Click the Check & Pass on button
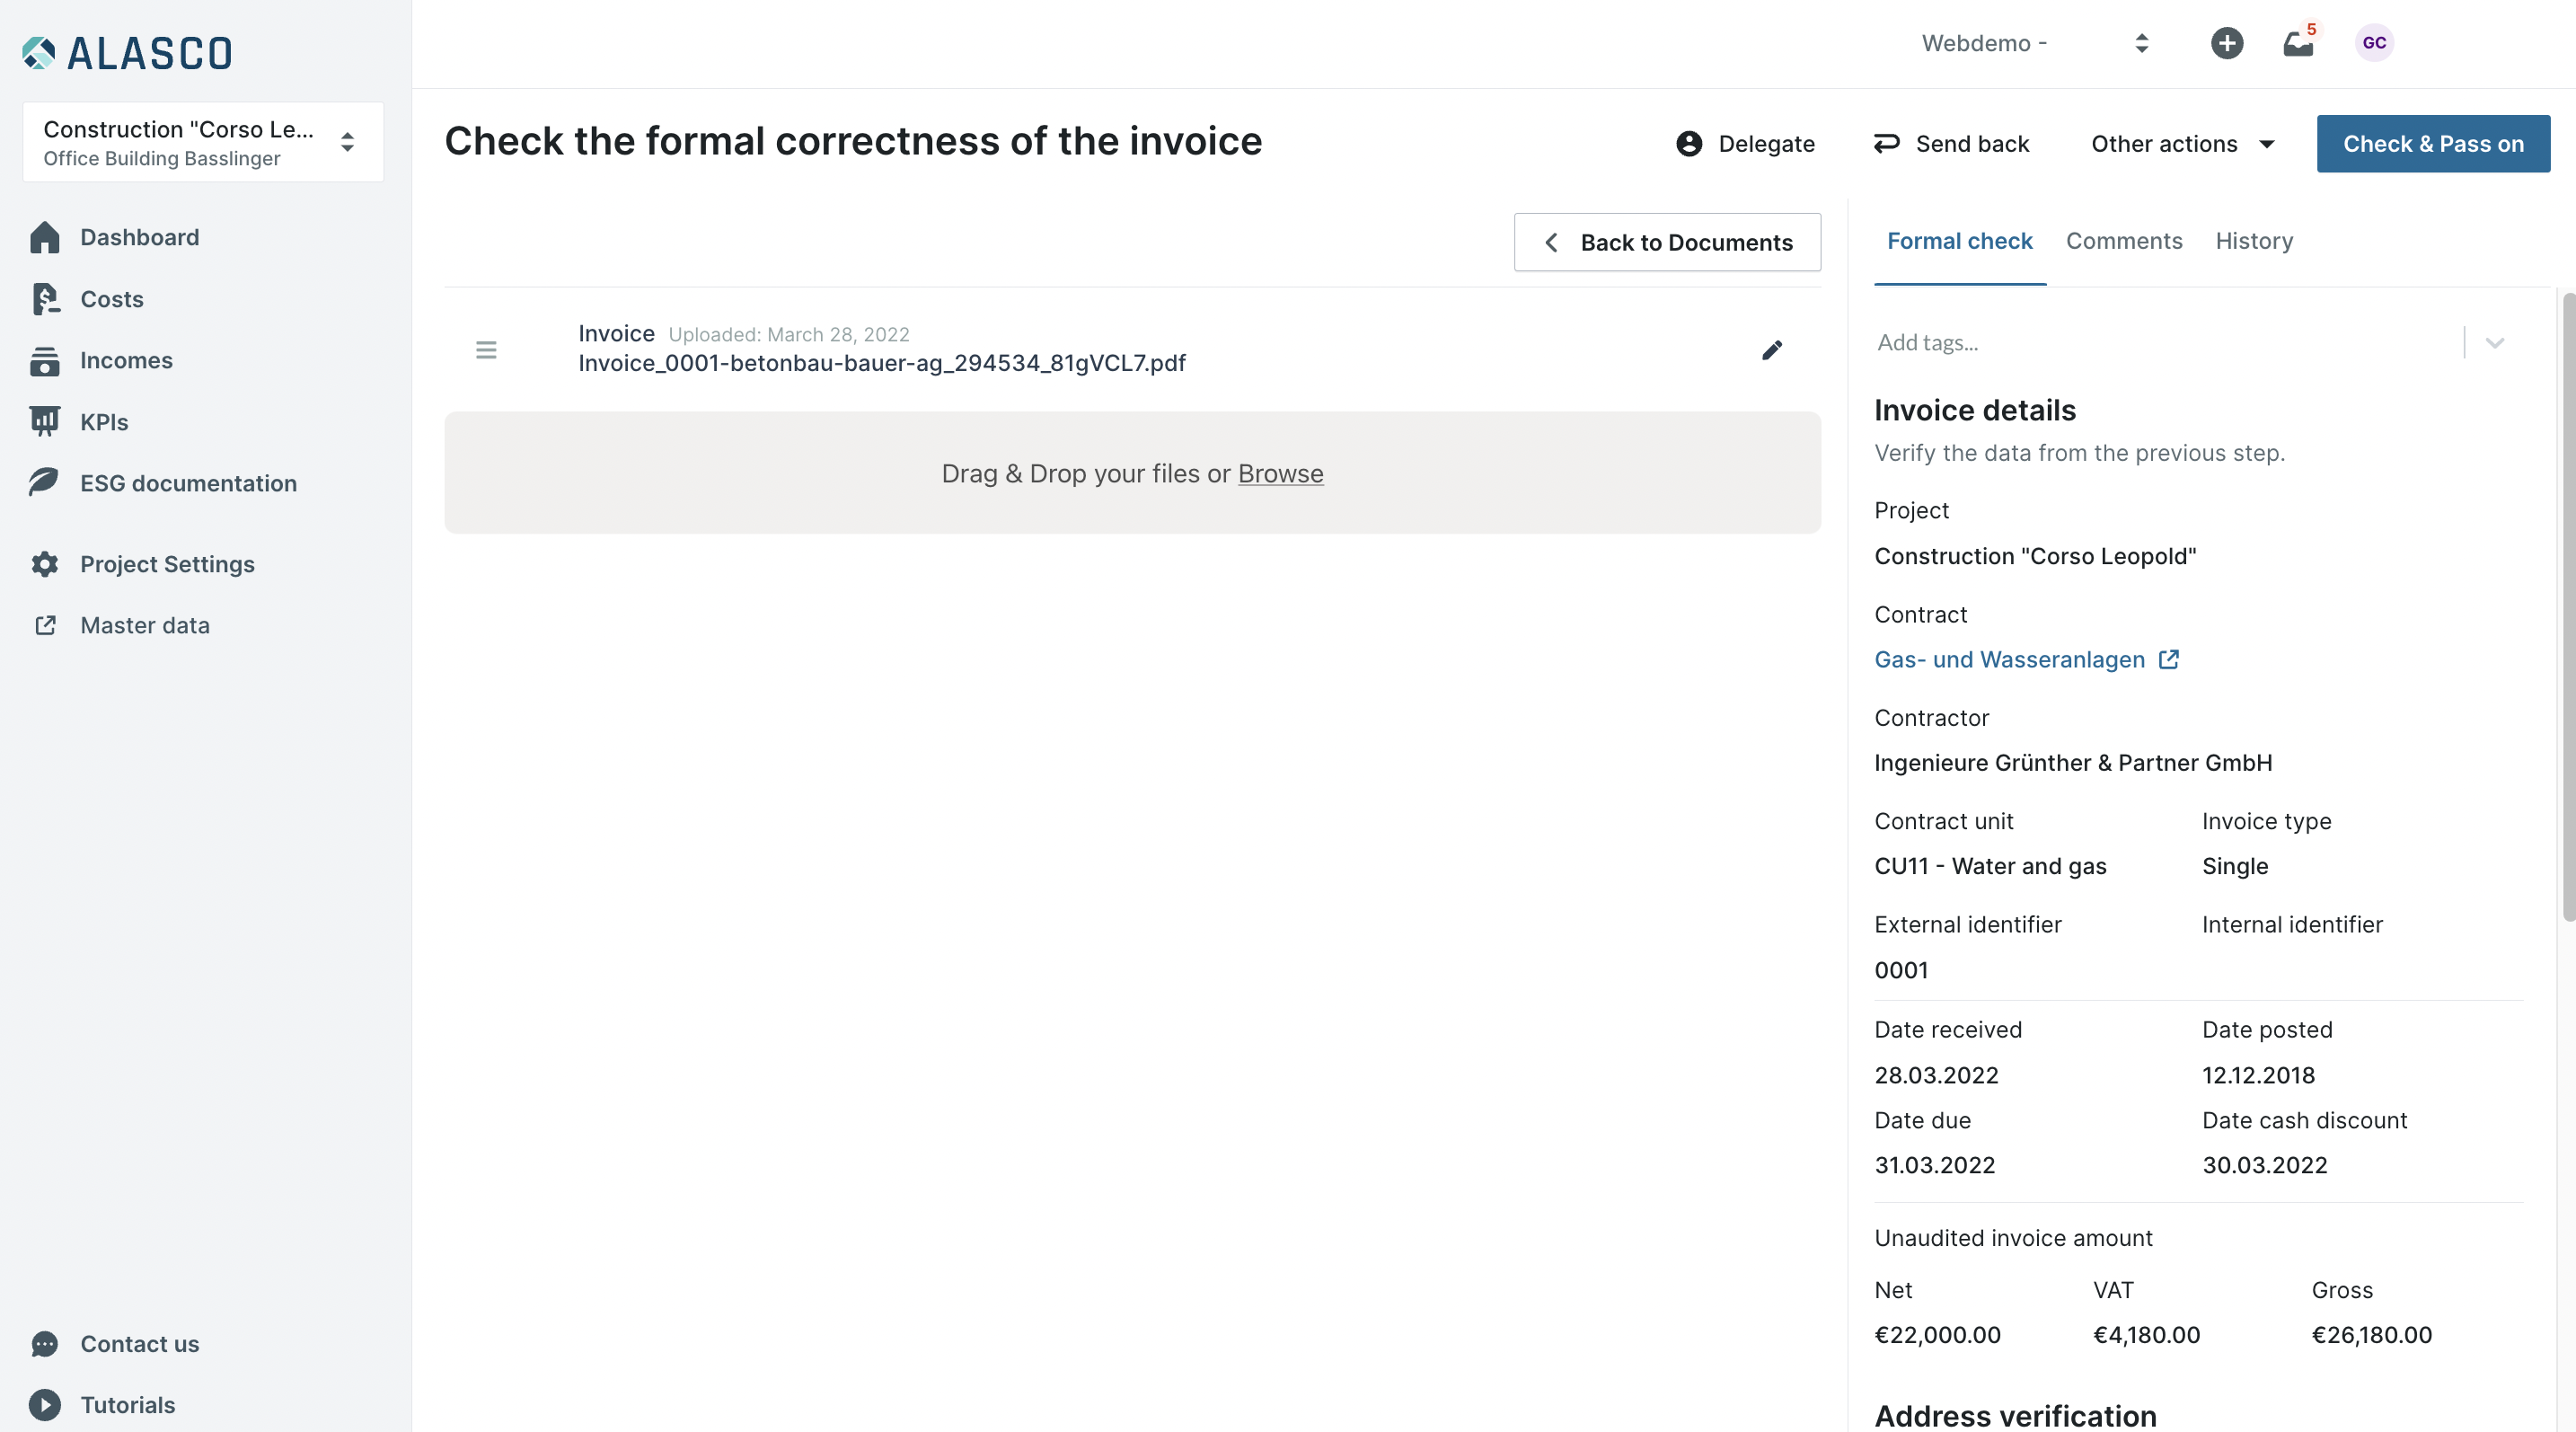Image resolution: width=2576 pixels, height=1432 pixels. pyautogui.click(x=2432, y=144)
